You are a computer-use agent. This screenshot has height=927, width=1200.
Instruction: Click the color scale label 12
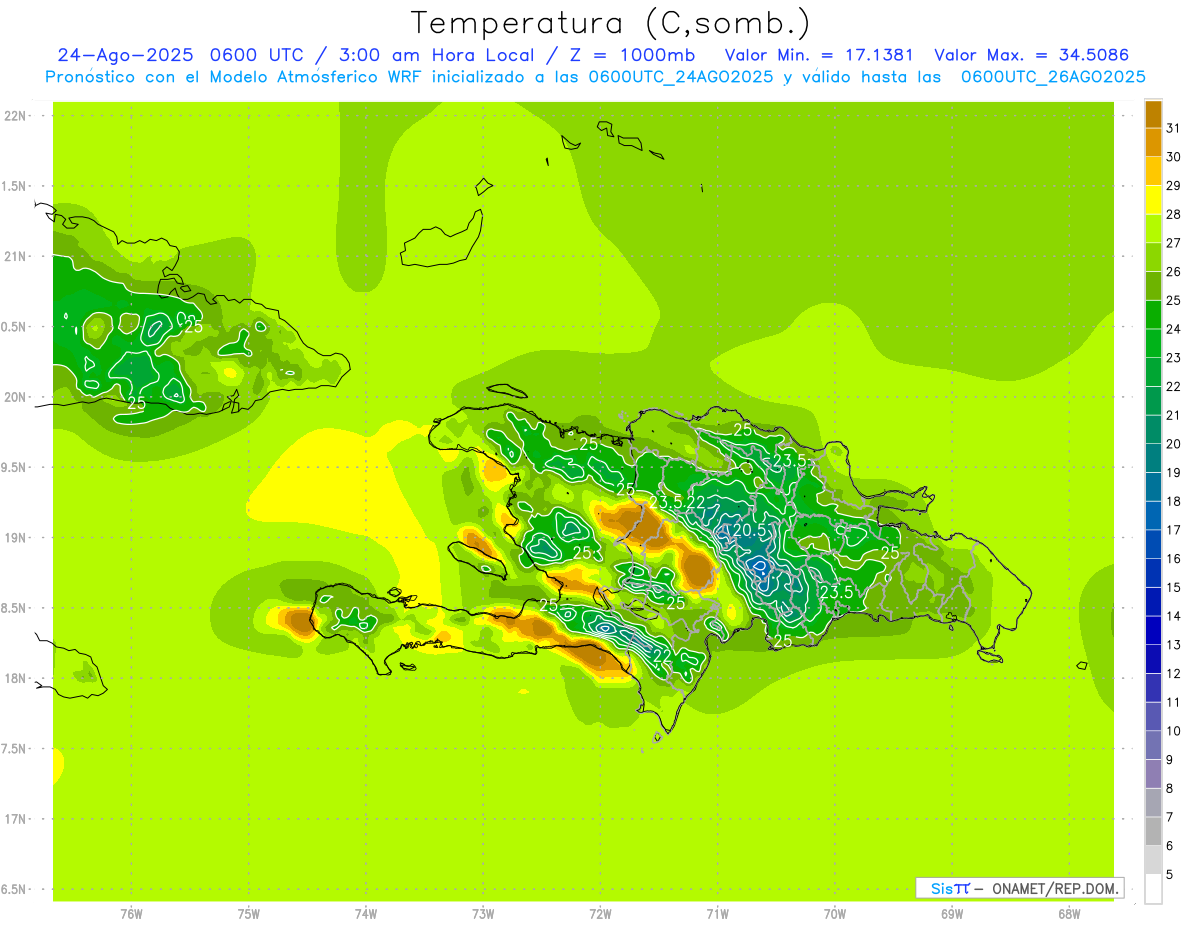tap(1173, 674)
